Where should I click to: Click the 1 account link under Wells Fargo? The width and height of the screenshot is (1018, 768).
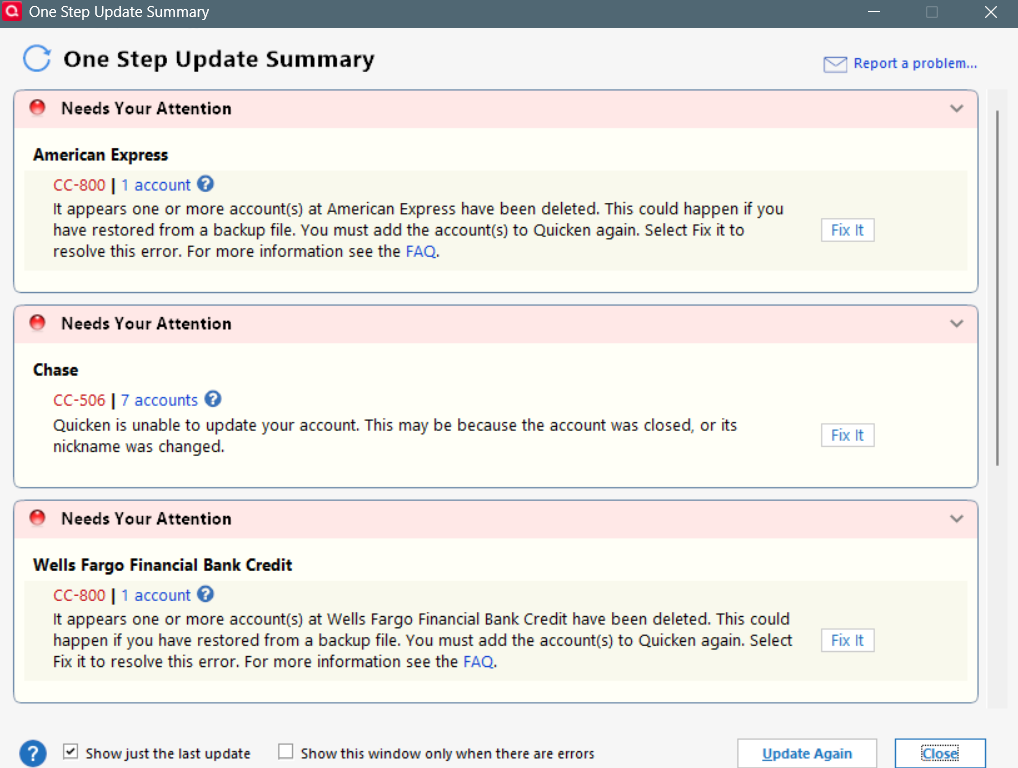point(156,595)
